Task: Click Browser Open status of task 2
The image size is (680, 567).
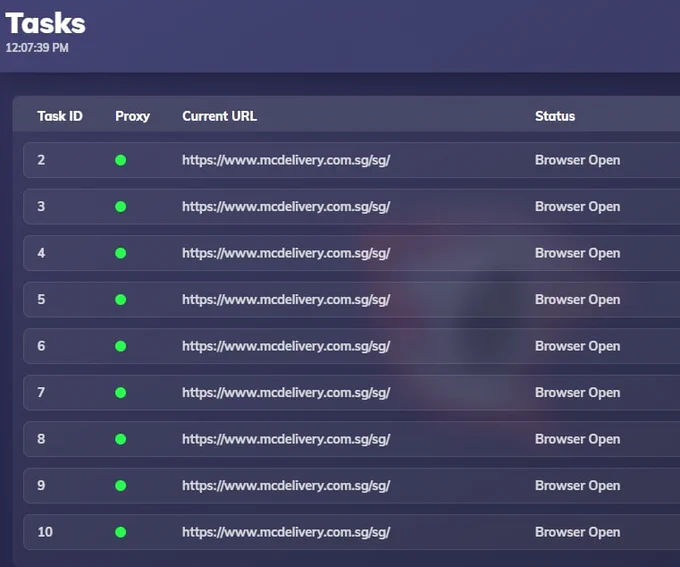Action: click(577, 161)
